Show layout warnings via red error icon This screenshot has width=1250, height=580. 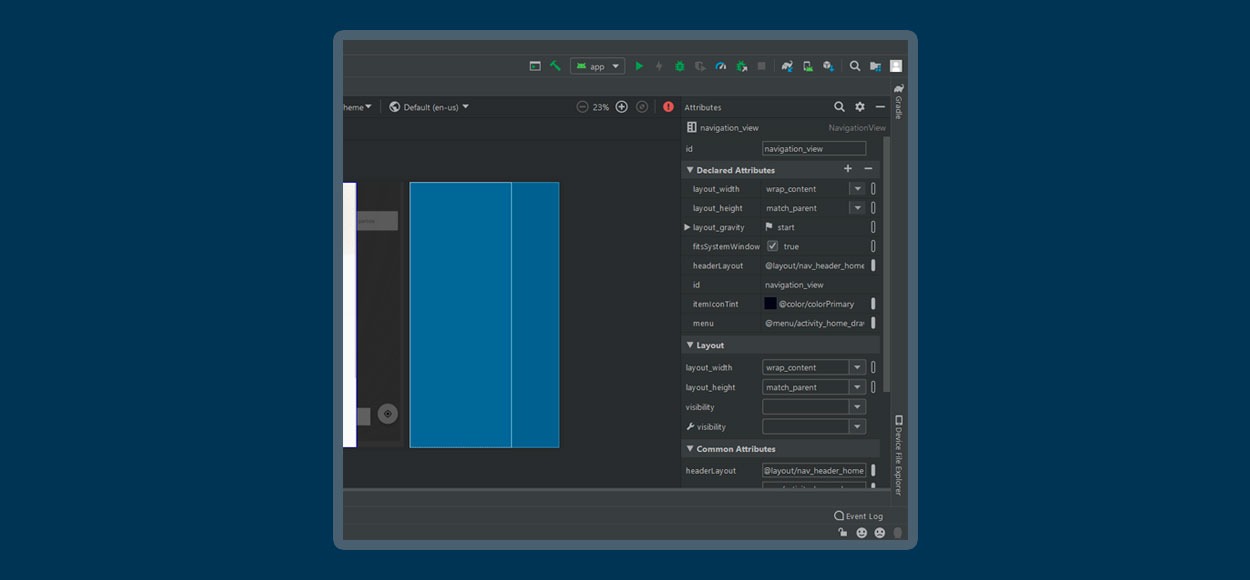[668, 107]
